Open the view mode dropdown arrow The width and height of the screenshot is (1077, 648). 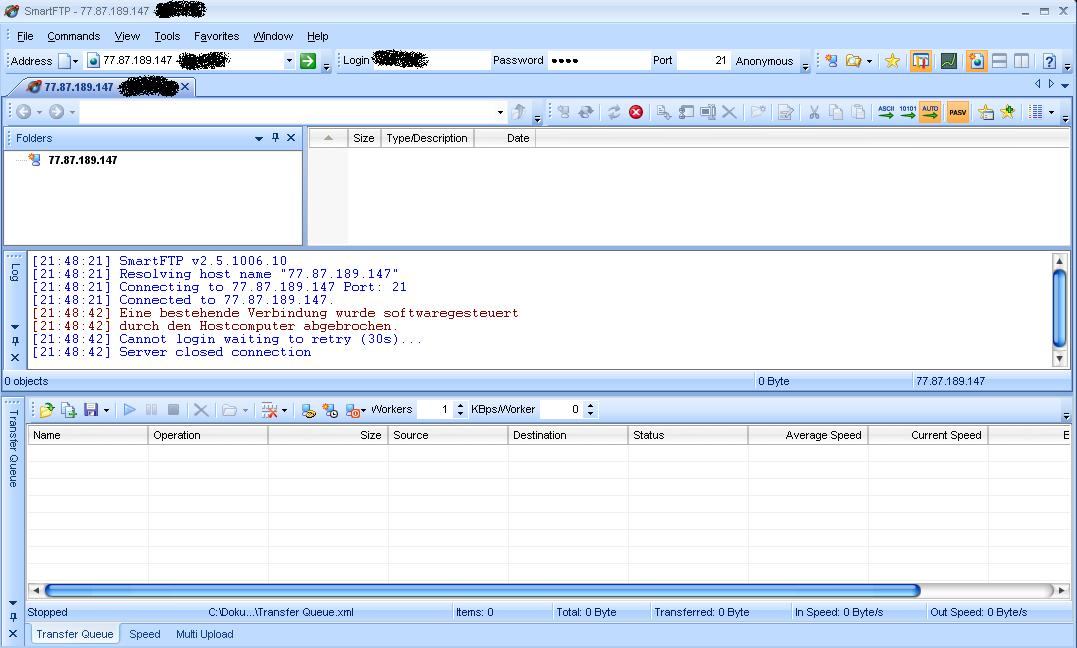tap(1051, 112)
